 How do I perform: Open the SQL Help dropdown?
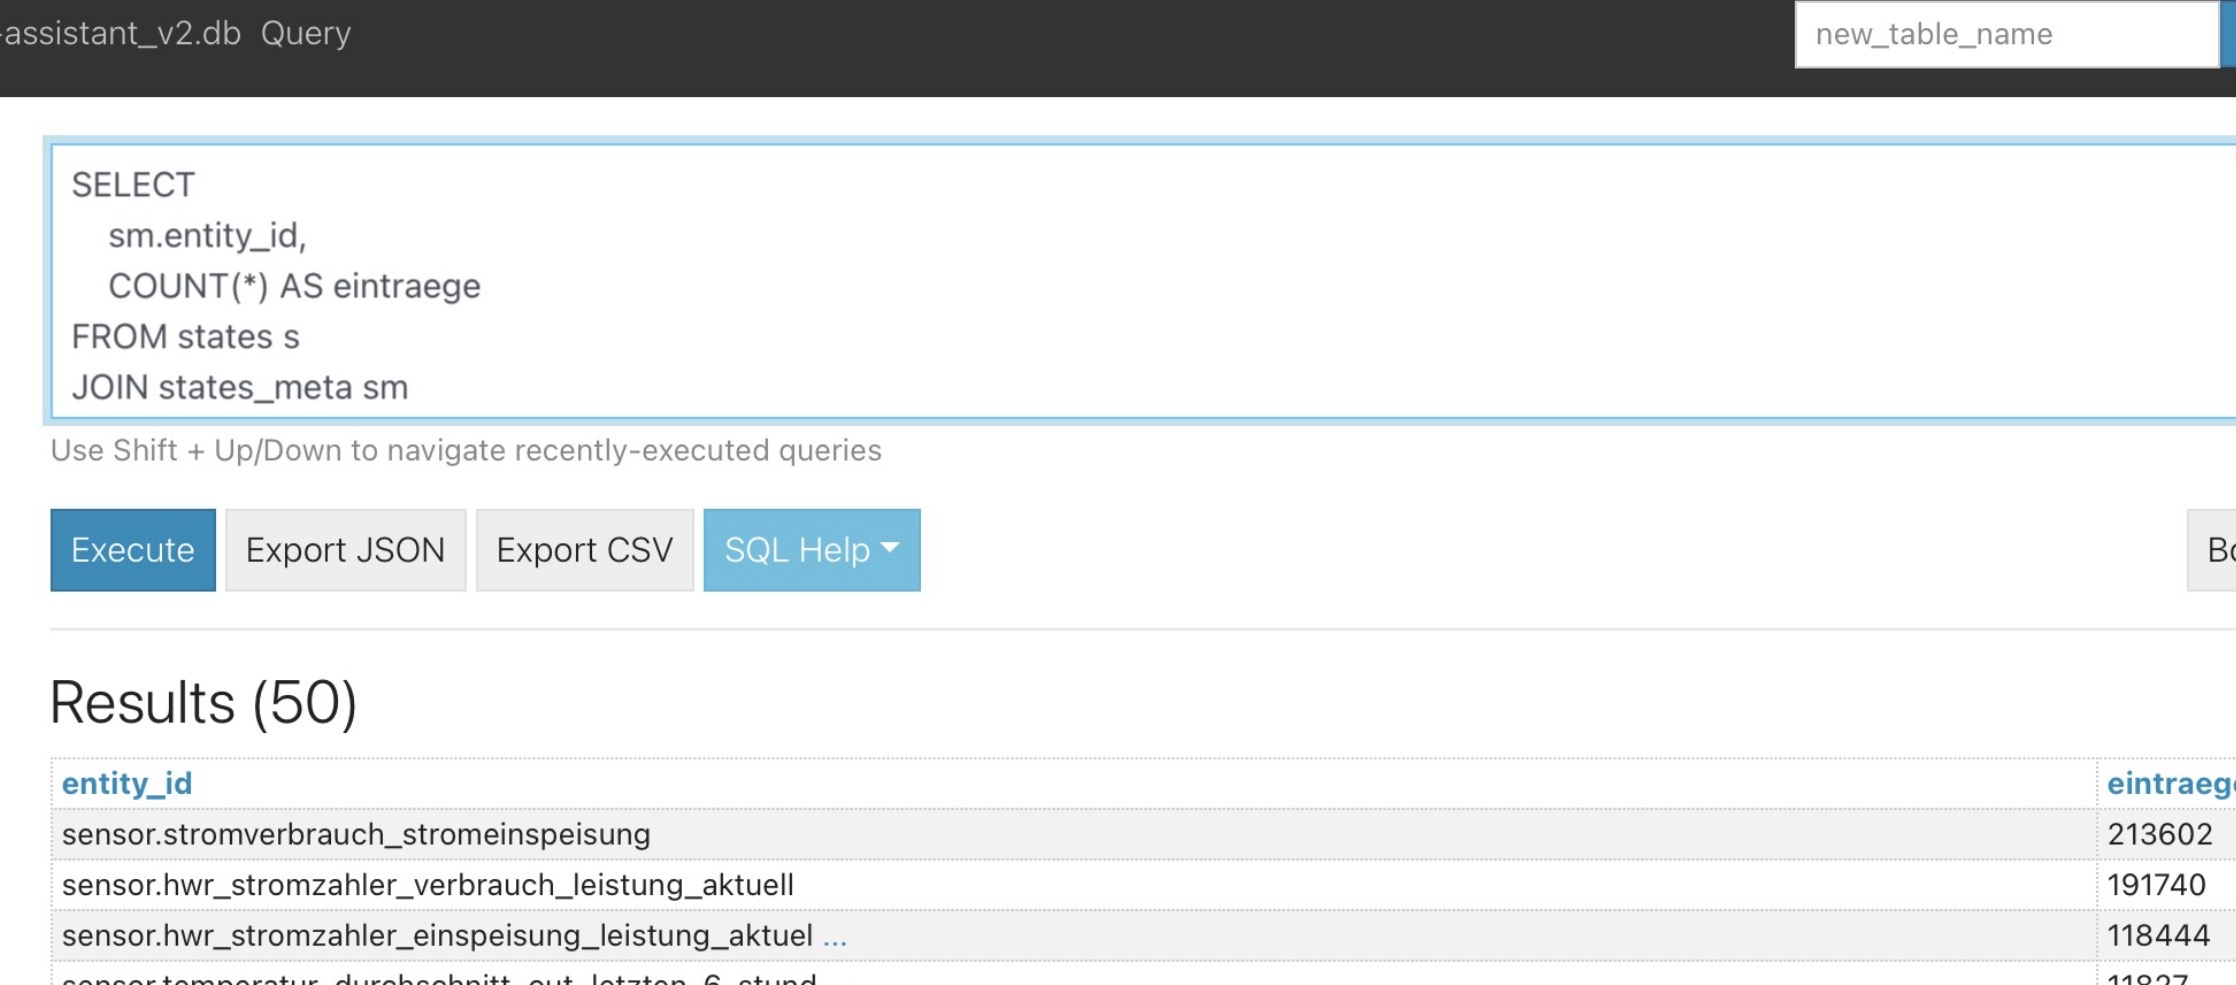point(812,550)
